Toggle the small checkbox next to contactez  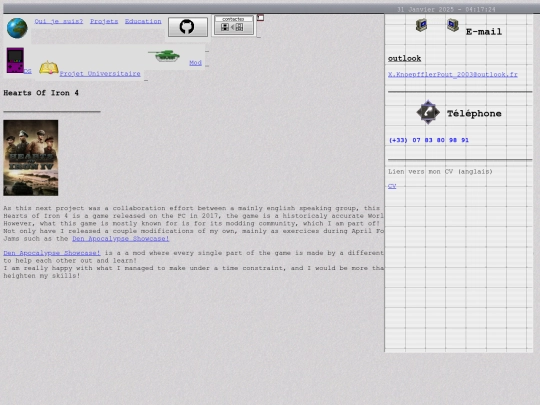260,18
